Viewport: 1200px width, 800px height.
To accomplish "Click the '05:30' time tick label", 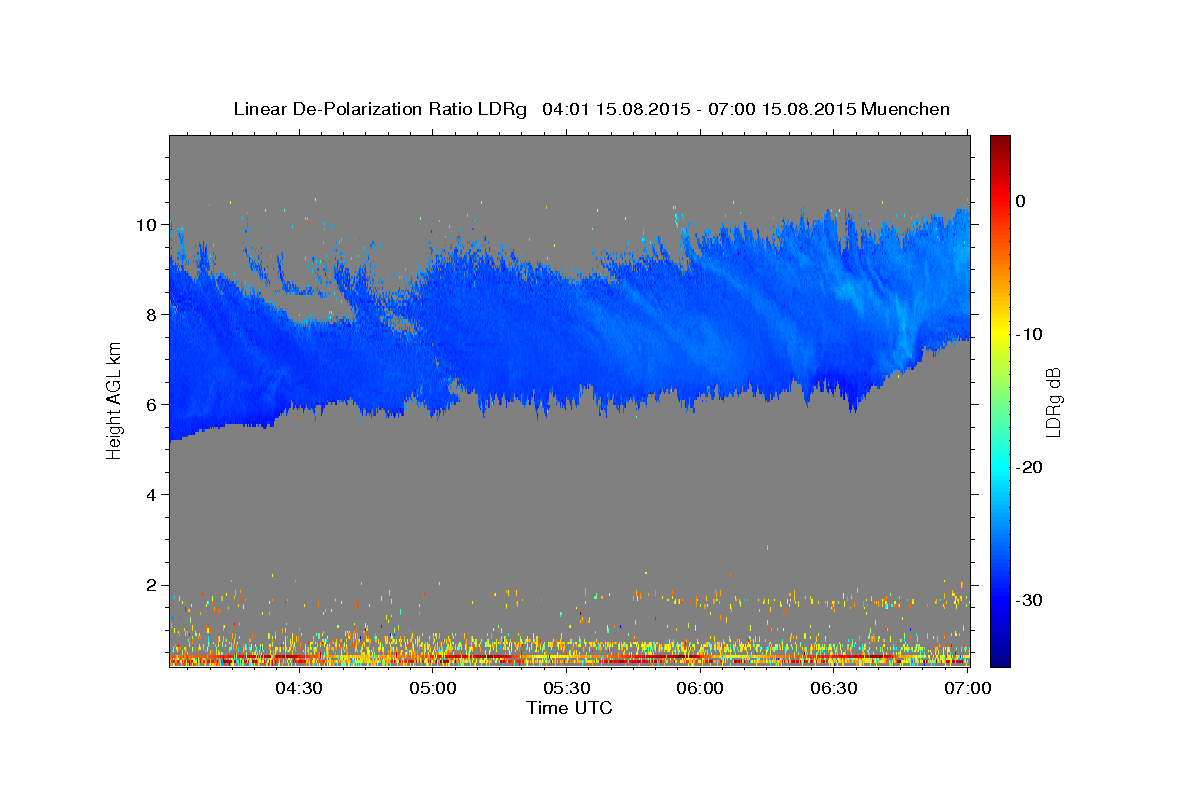I will 566,688.
